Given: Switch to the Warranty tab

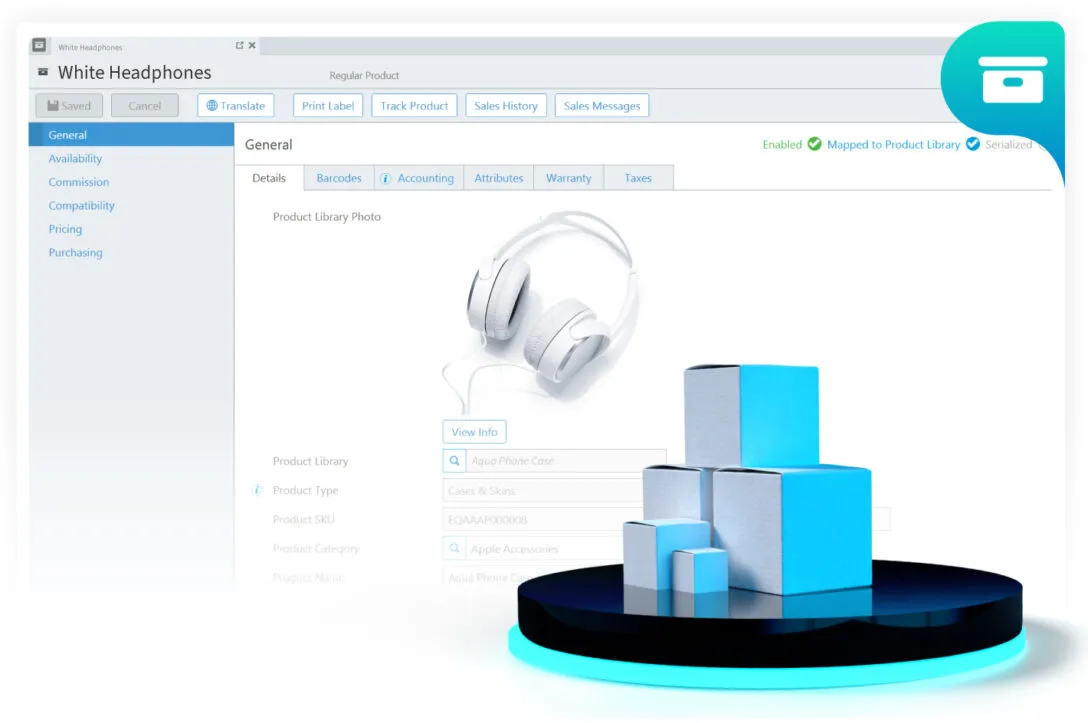Looking at the screenshot, I should (x=568, y=178).
